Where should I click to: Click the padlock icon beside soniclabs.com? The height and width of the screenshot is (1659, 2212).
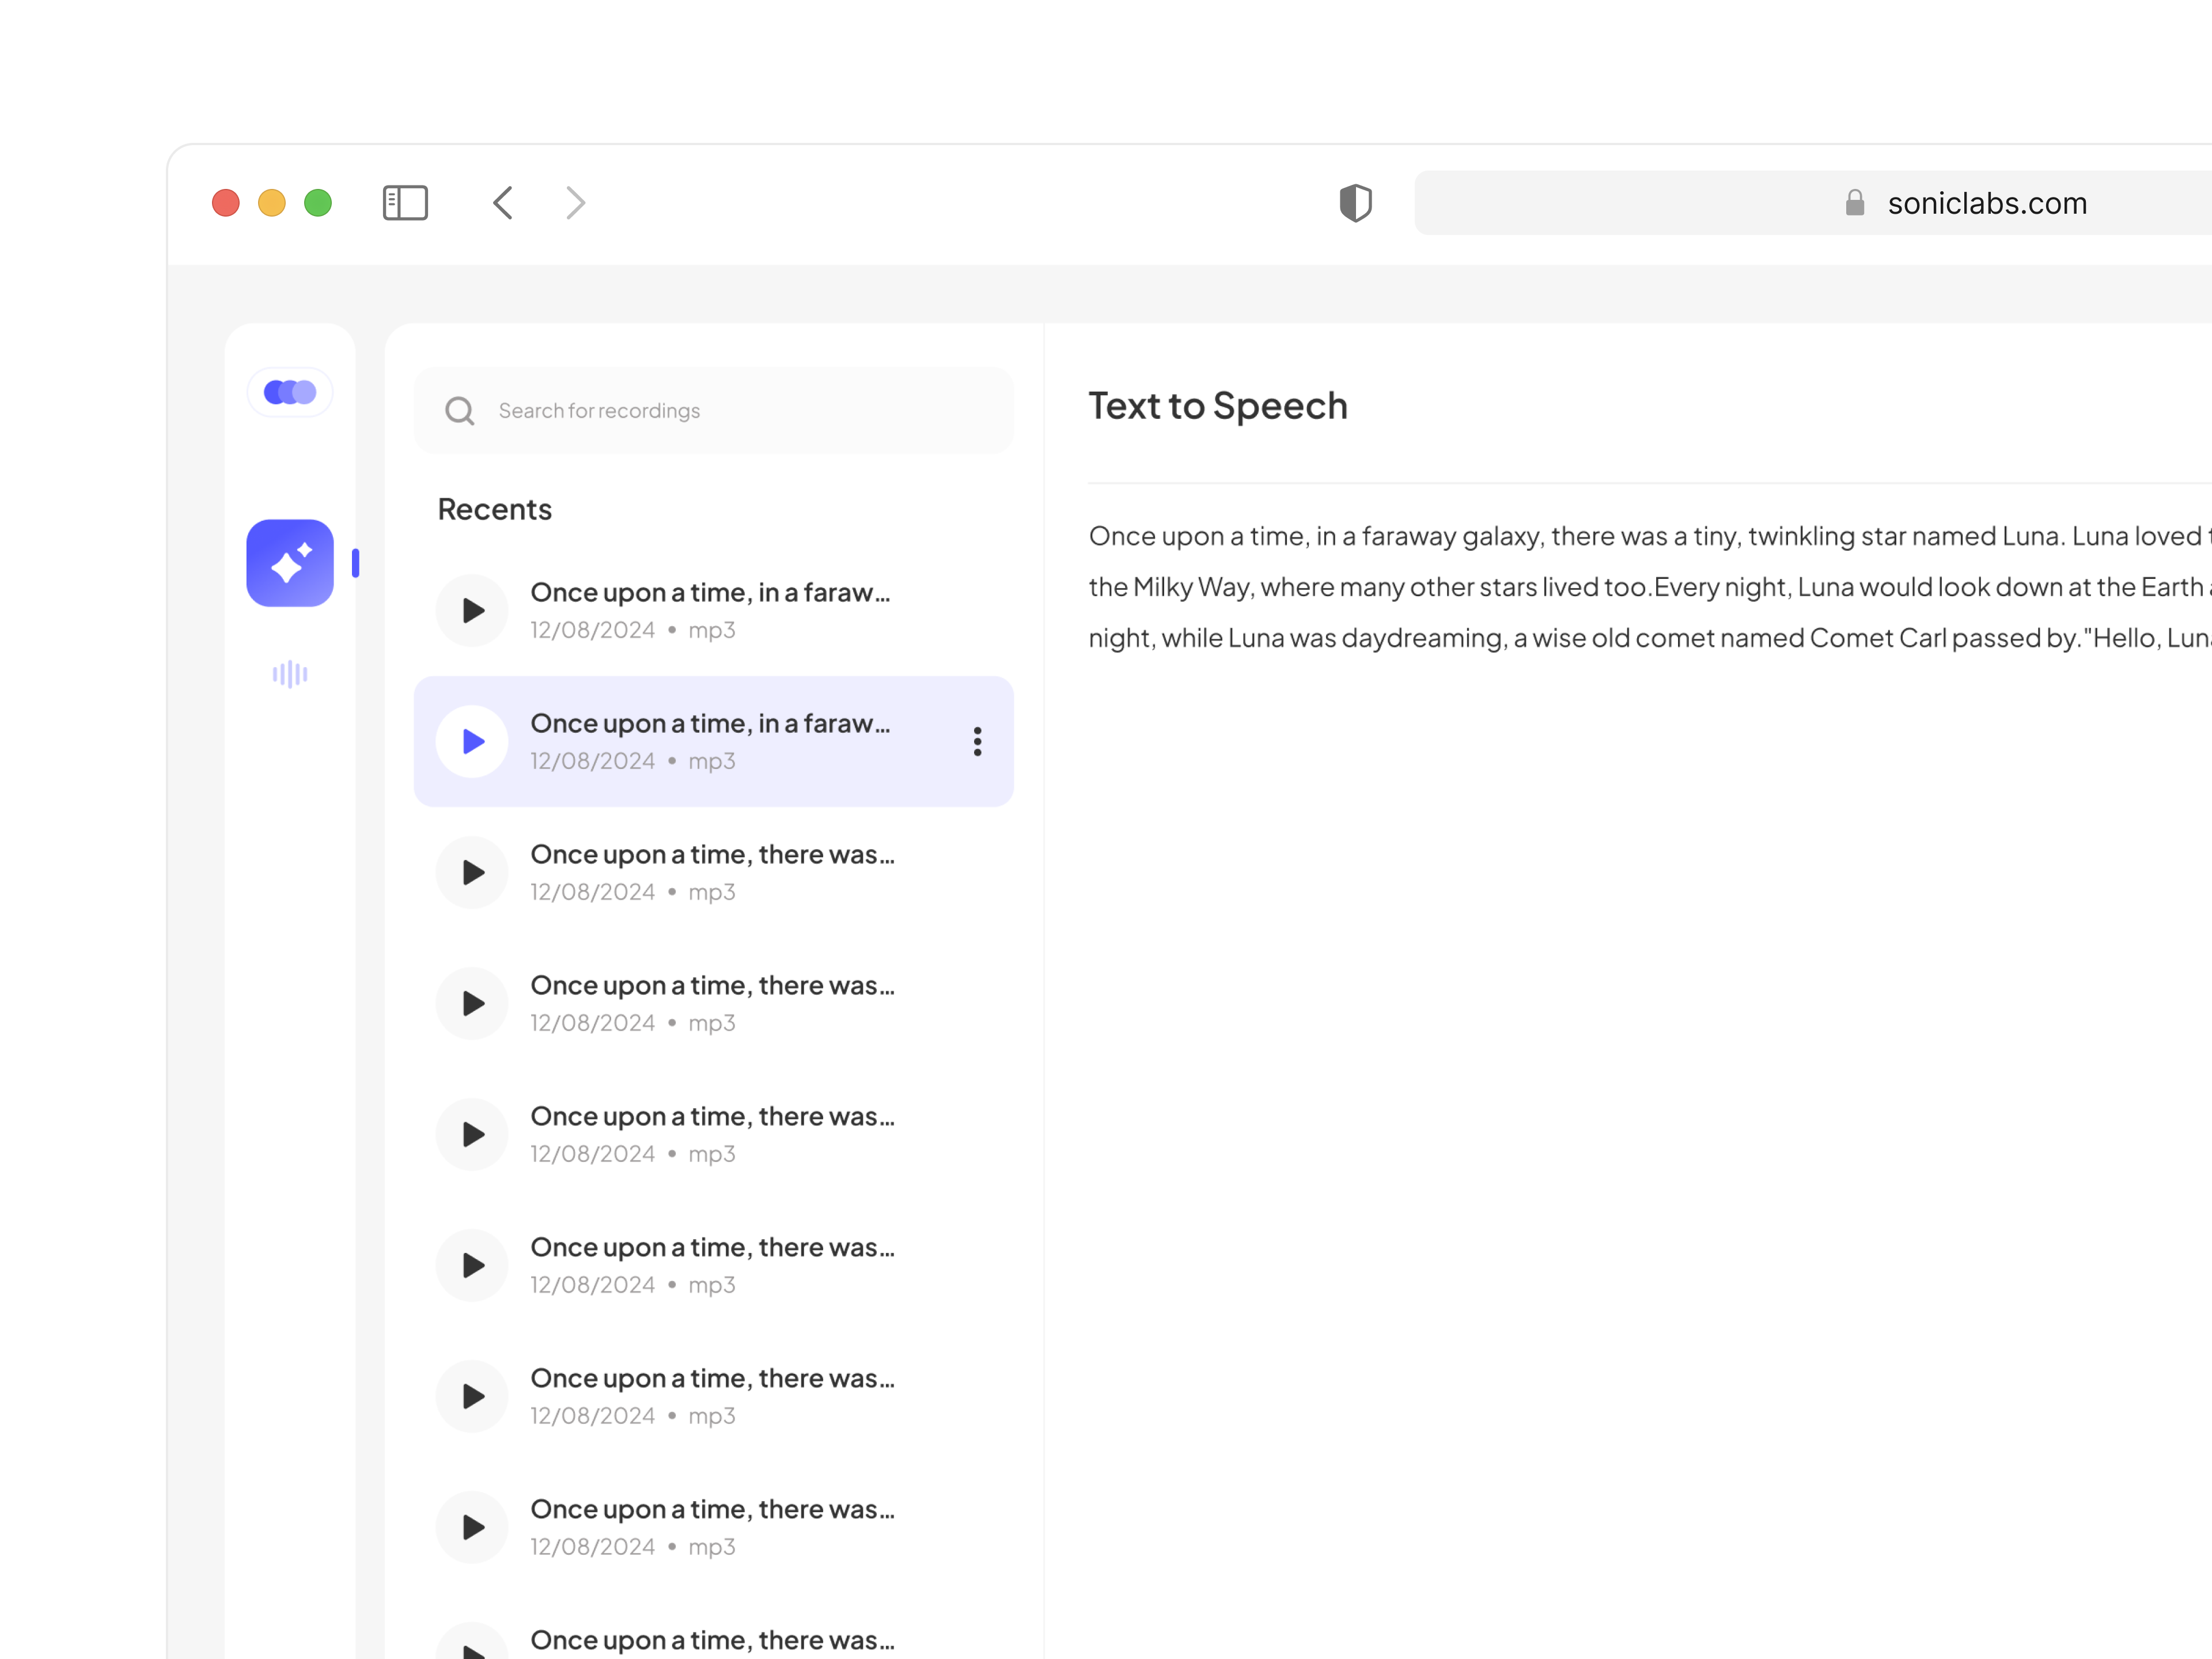coord(1855,203)
